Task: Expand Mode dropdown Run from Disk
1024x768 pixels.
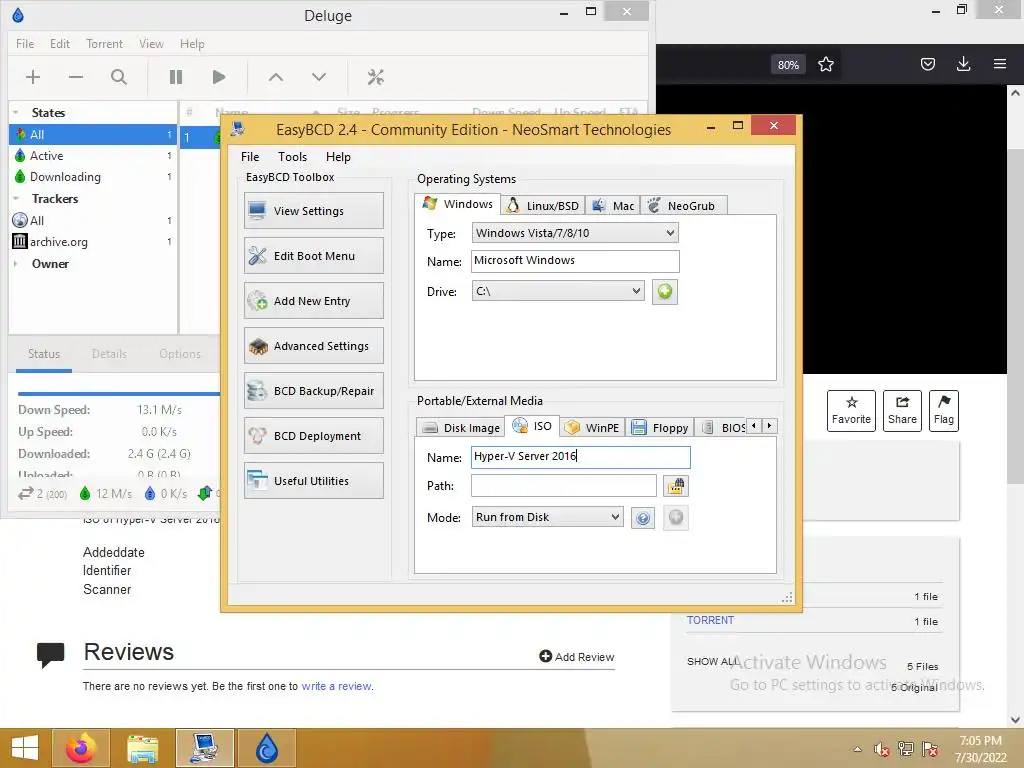Action: pos(547,517)
